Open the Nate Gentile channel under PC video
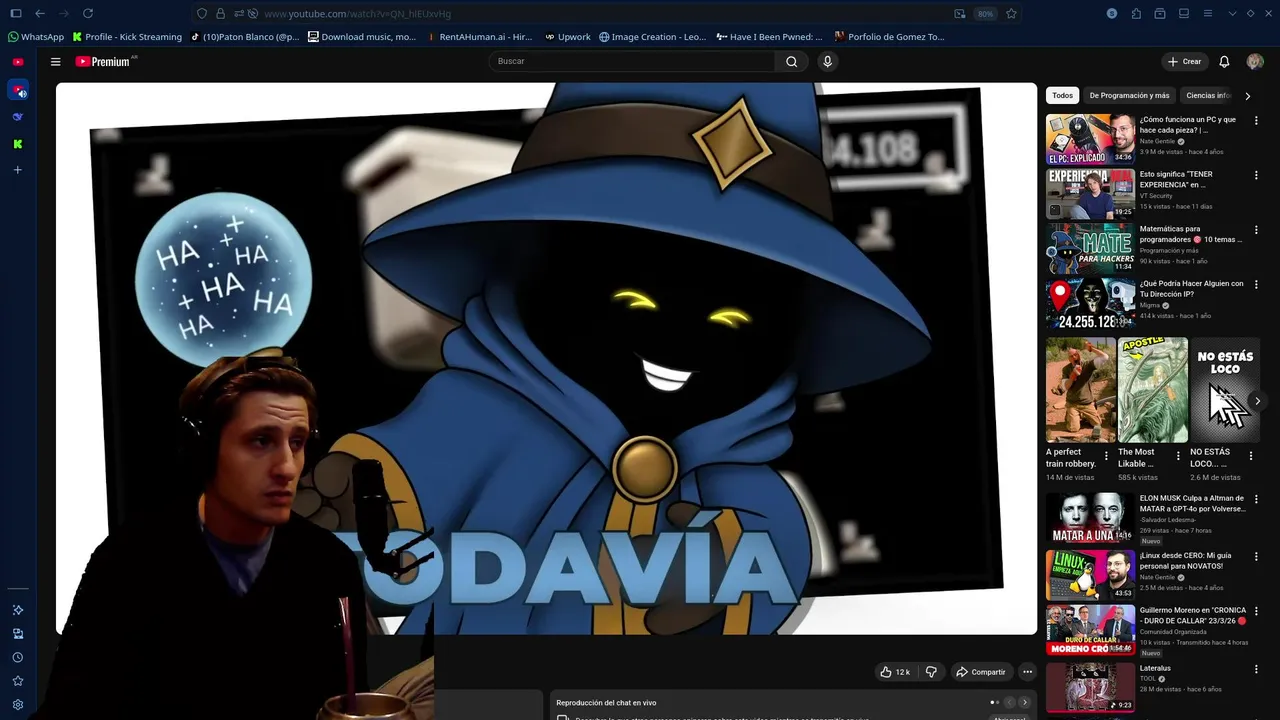This screenshot has height=720, width=1280. 1157,141
